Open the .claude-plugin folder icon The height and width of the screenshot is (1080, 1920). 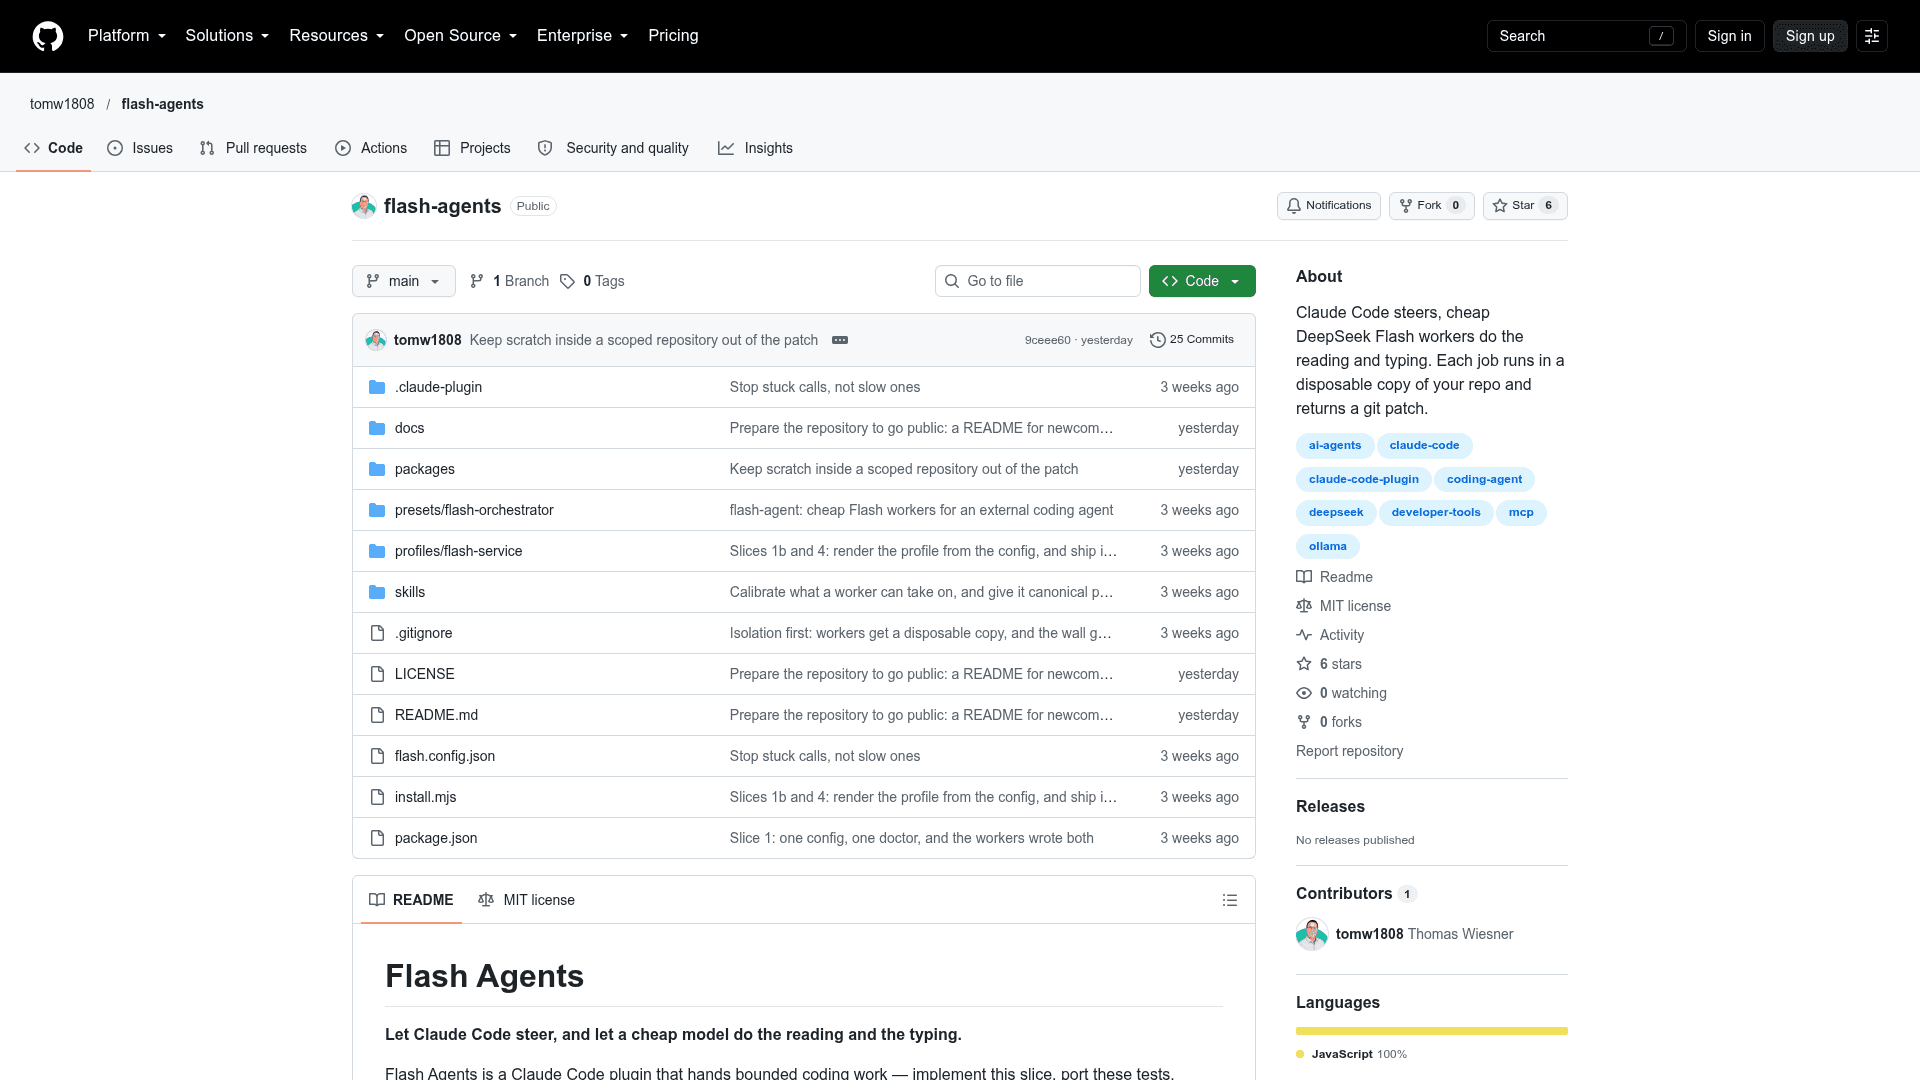click(377, 387)
